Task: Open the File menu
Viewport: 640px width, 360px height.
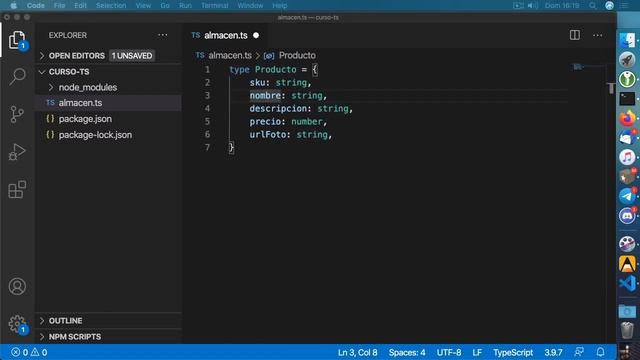Action: (60, 5)
